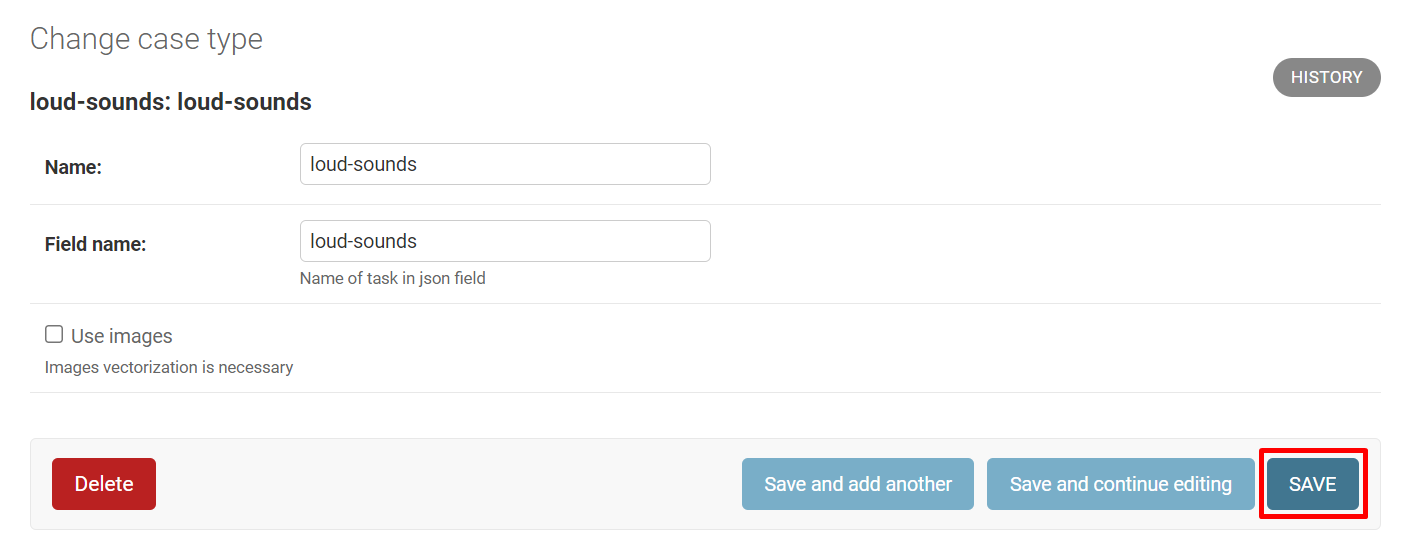Open the HISTORY page
The width and height of the screenshot is (1408, 551).
click(x=1326, y=78)
